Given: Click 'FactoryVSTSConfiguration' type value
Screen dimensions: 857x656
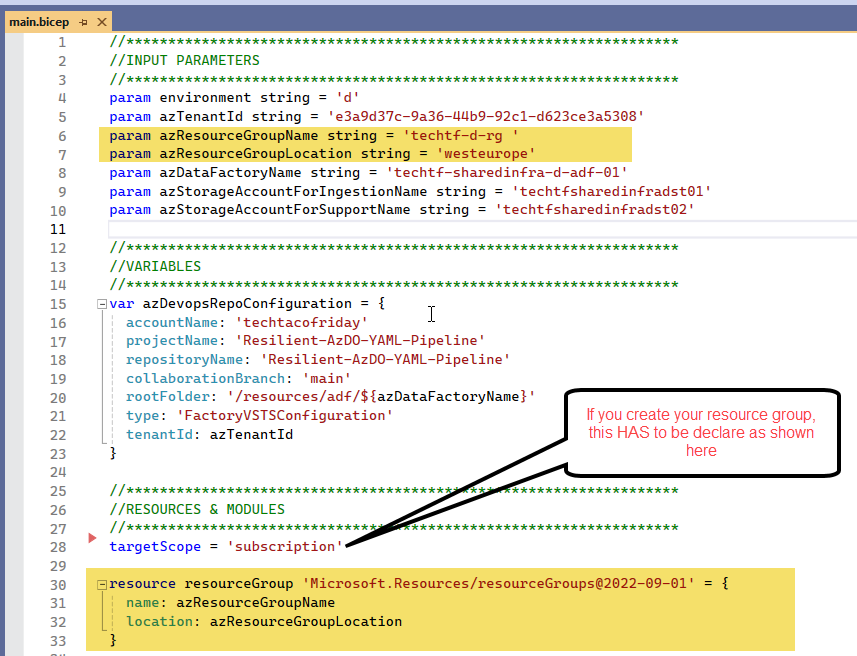Looking at the screenshot, I should (x=285, y=415).
